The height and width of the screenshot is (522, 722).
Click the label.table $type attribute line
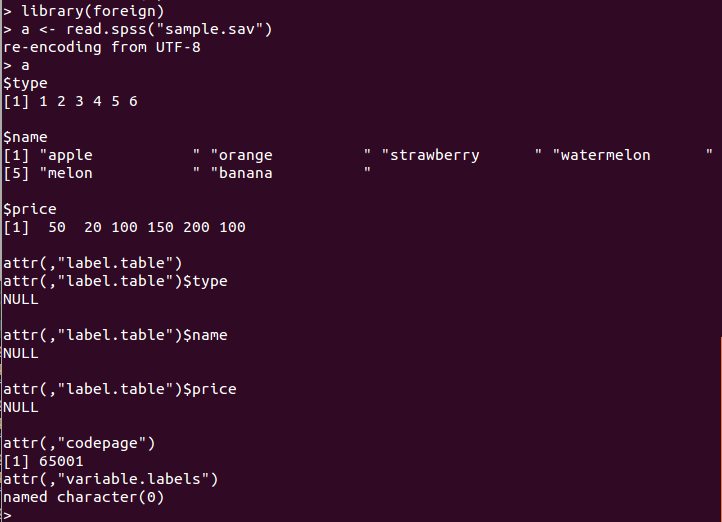(116, 281)
